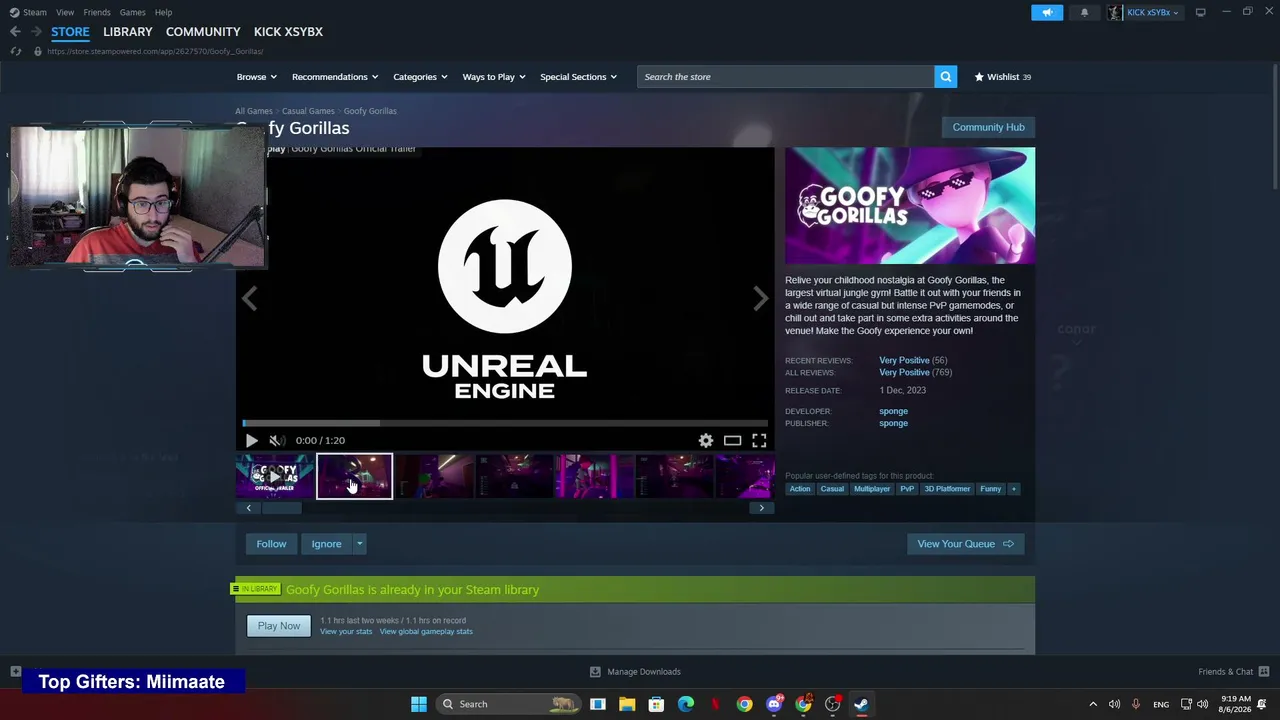Focus the Search the store field

[x=786, y=77]
